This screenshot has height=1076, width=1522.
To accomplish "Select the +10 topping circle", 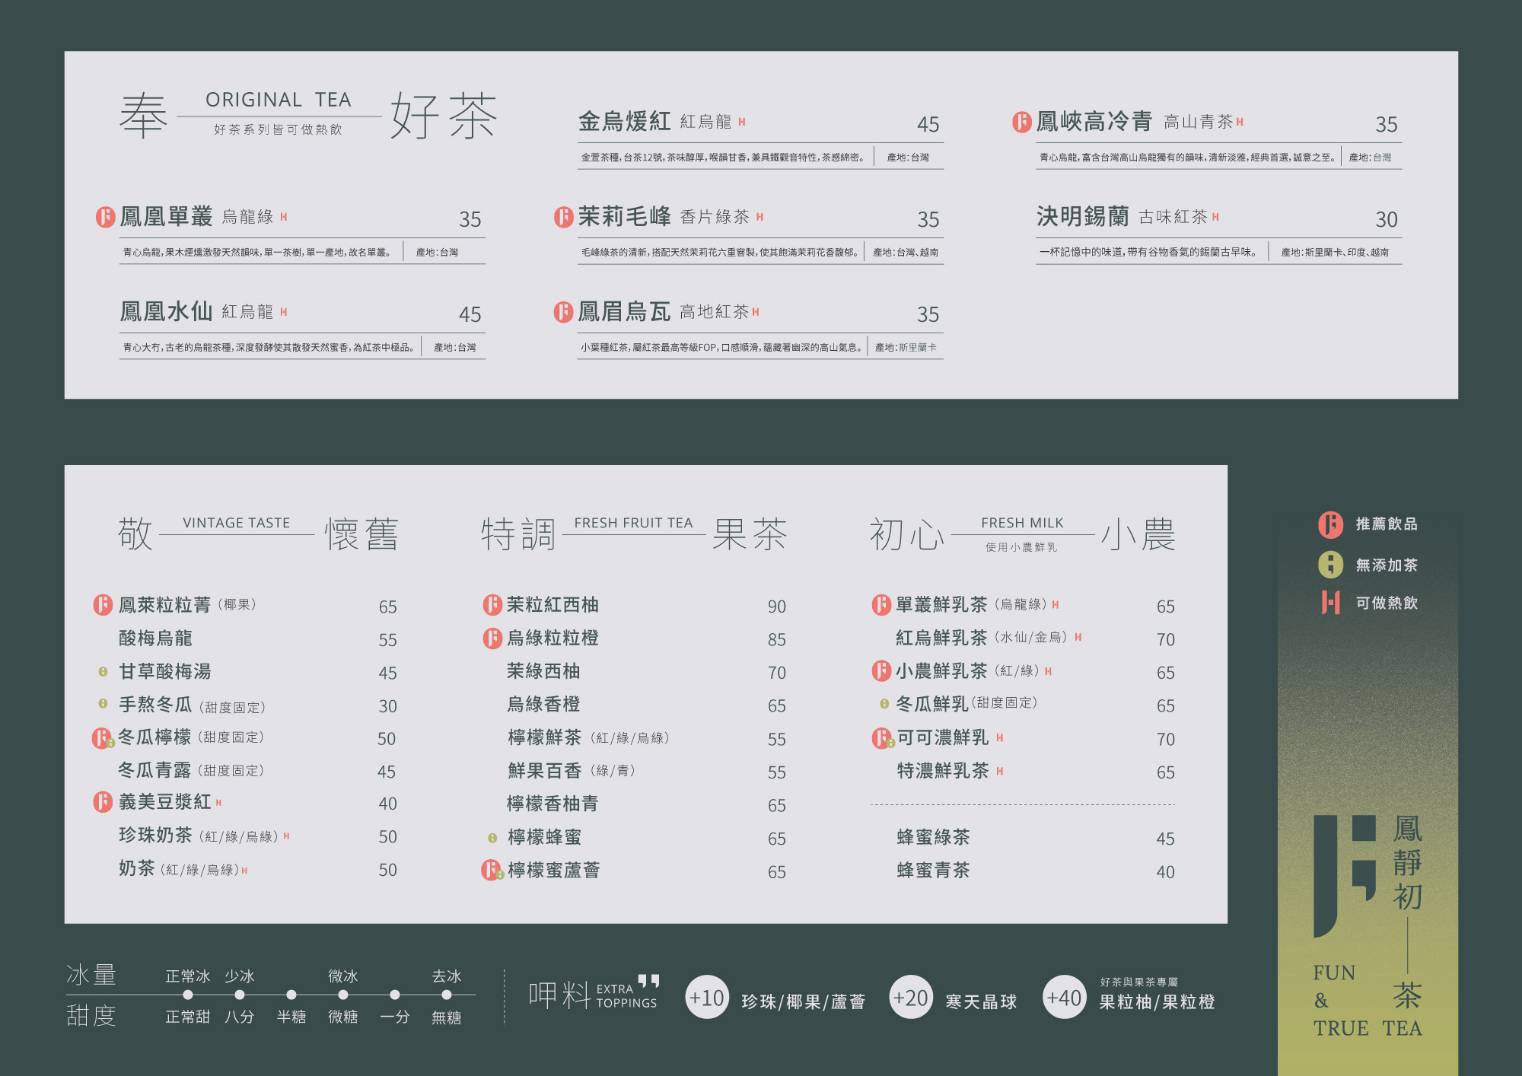I will pyautogui.click(x=706, y=998).
